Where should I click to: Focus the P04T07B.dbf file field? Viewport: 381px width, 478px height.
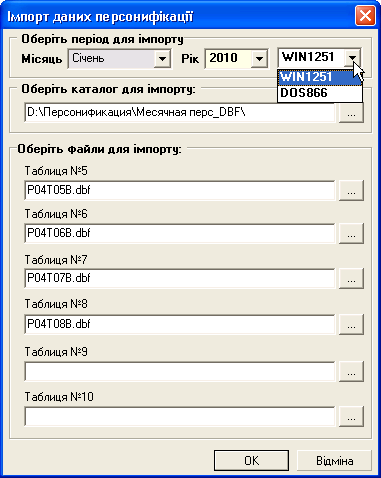180,278
